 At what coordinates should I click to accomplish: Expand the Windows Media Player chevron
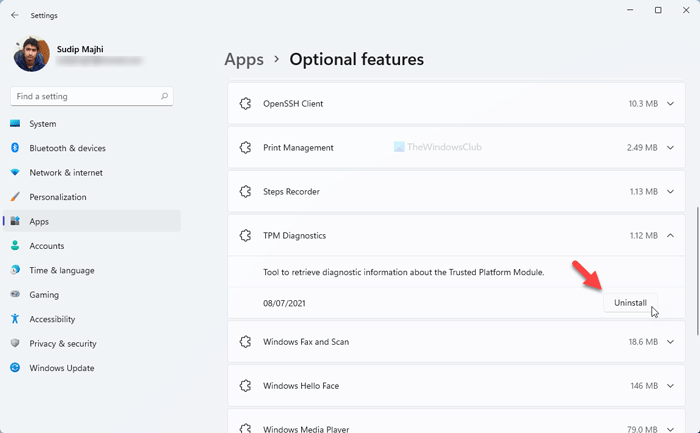click(x=670, y=429)
